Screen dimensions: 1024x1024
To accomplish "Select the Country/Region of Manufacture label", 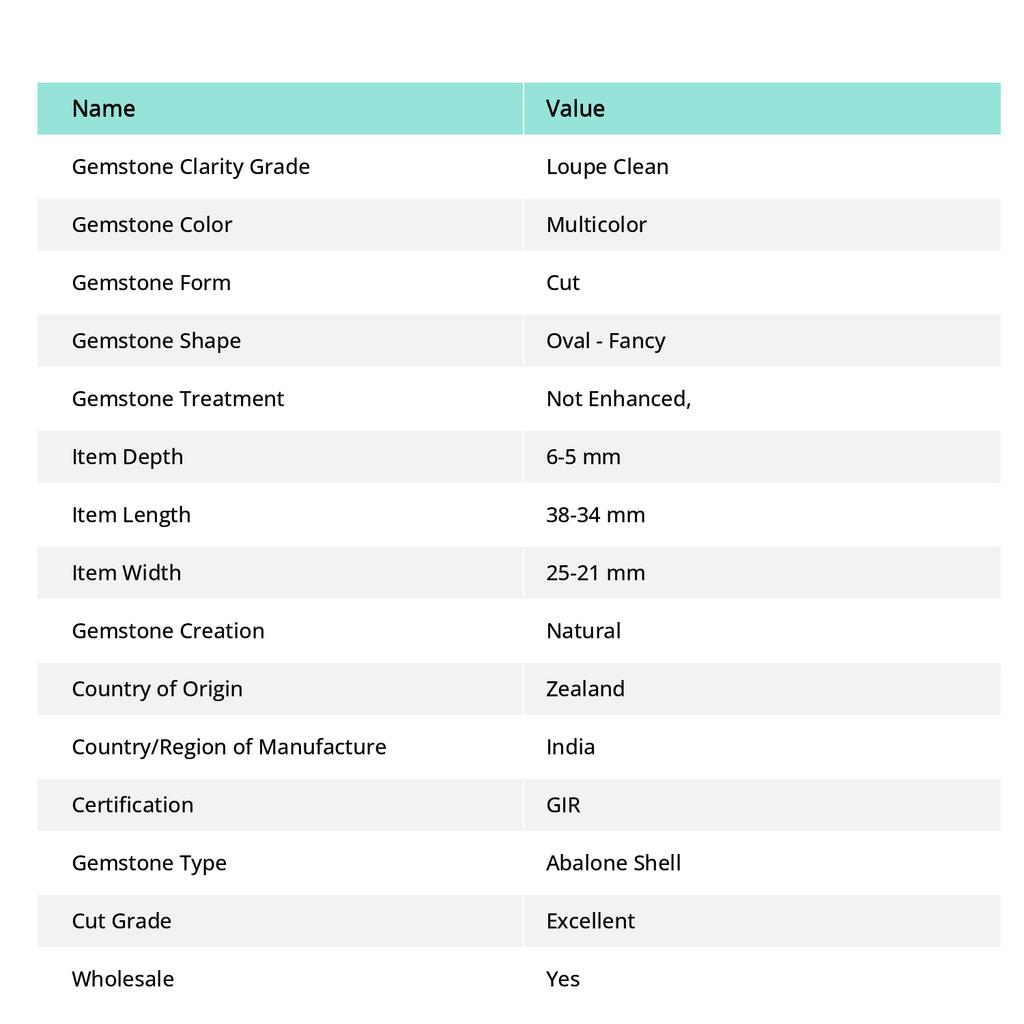I will pos(229,746).
